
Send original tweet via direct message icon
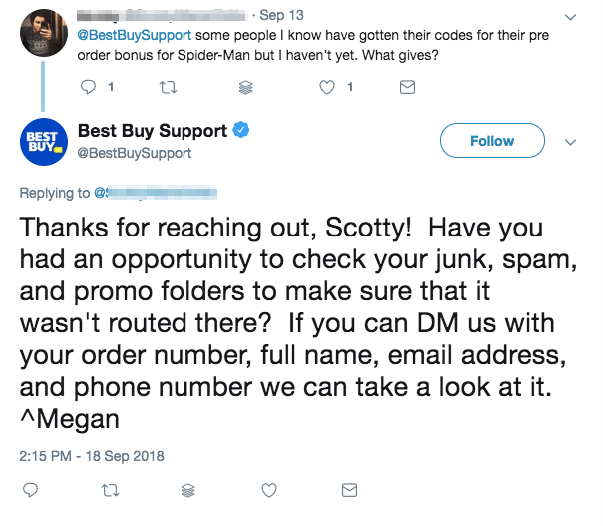(407, 87)
